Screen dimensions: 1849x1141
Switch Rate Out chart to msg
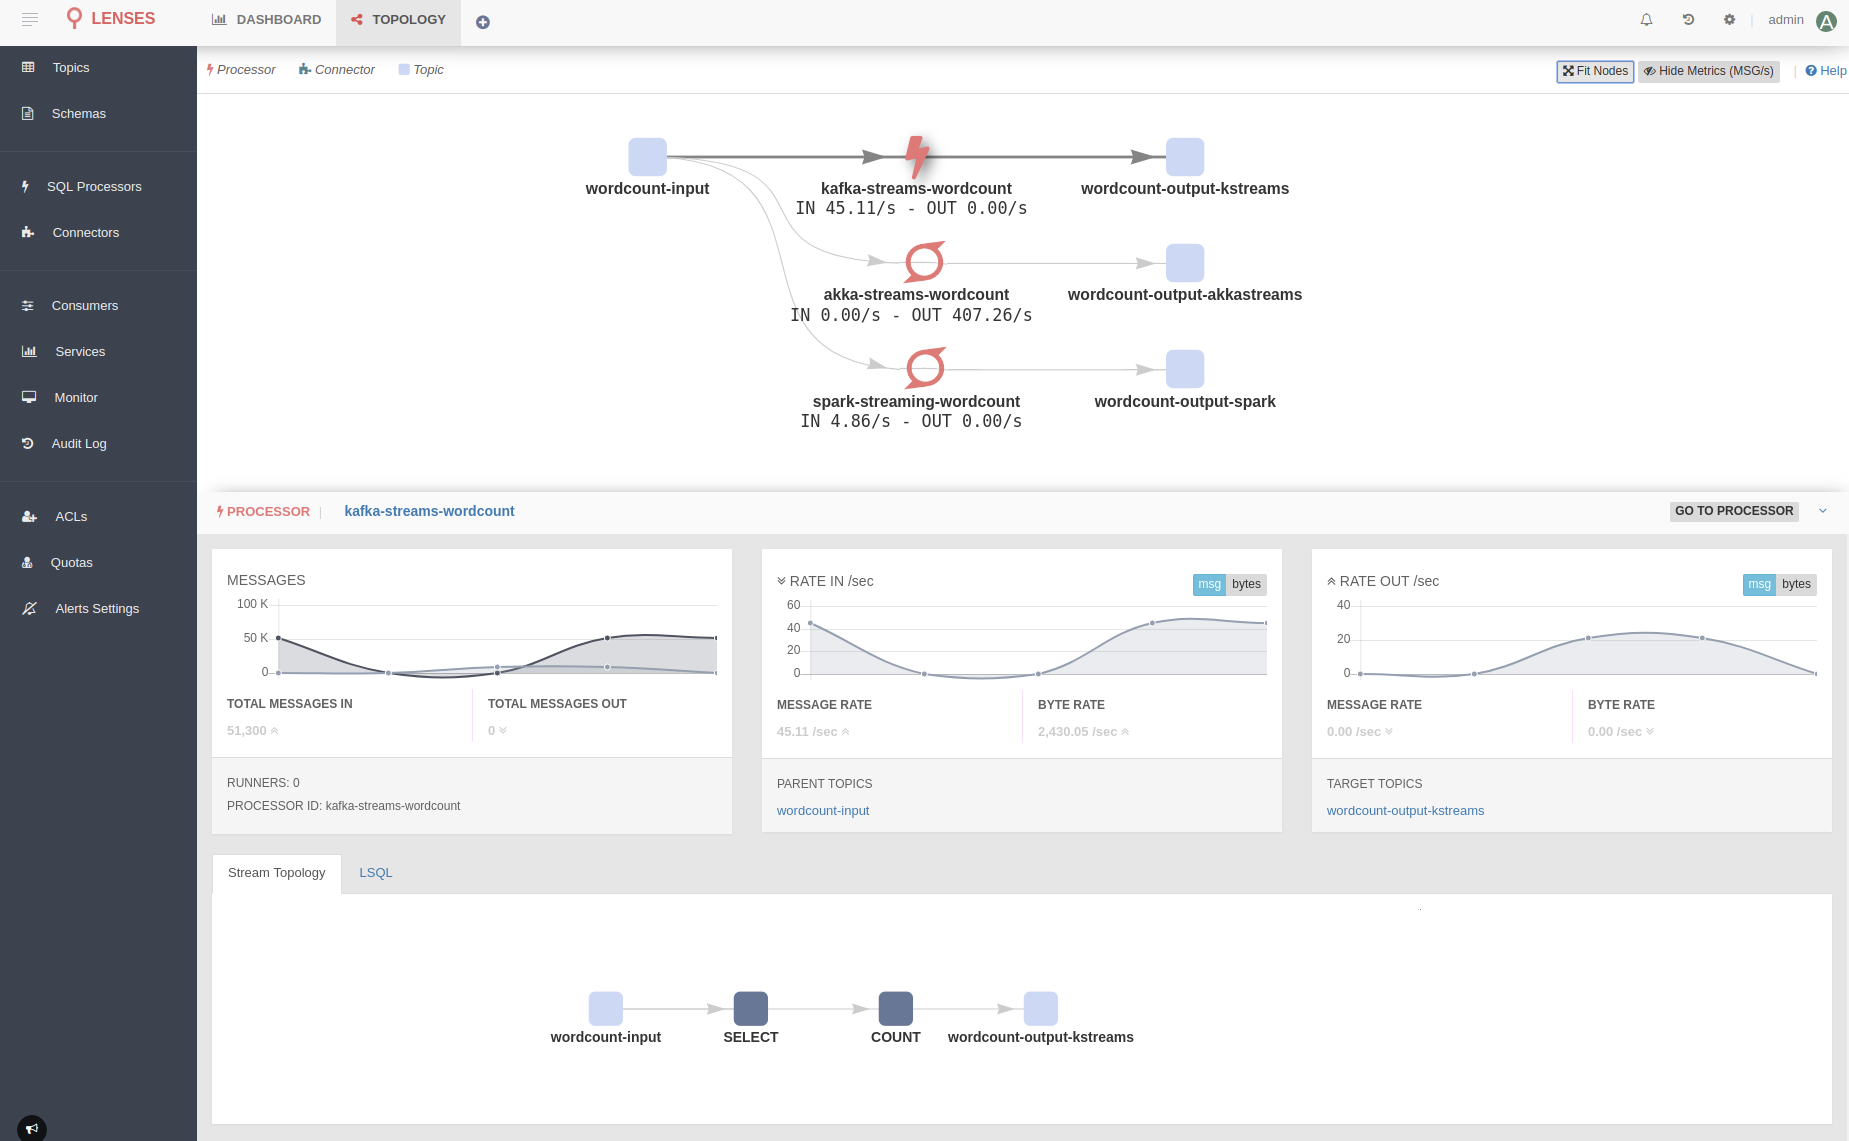1759,584
